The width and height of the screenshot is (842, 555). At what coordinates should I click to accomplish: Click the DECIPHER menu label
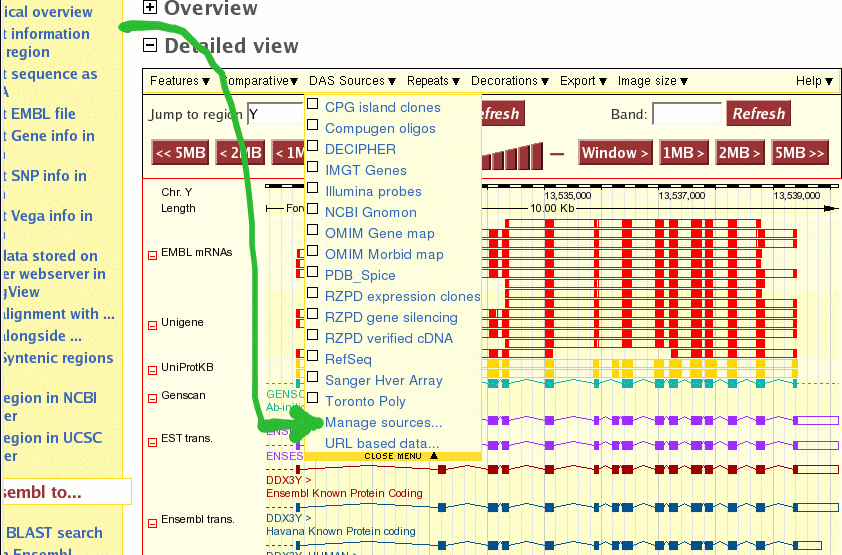point(360,149)
